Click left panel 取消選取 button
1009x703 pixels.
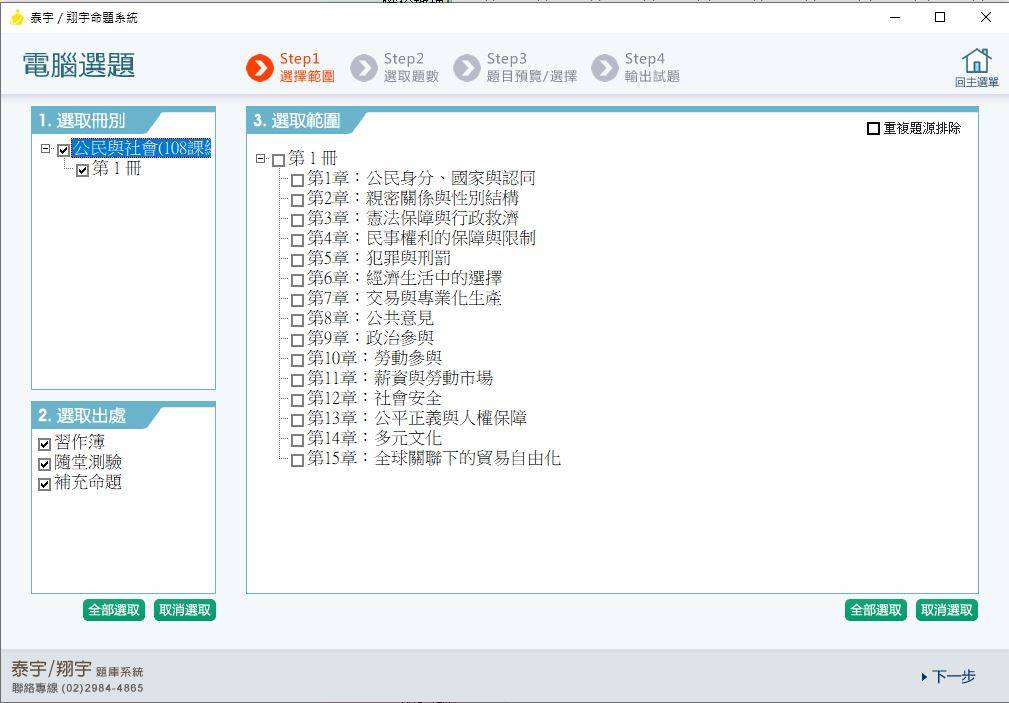pos(185,610)
